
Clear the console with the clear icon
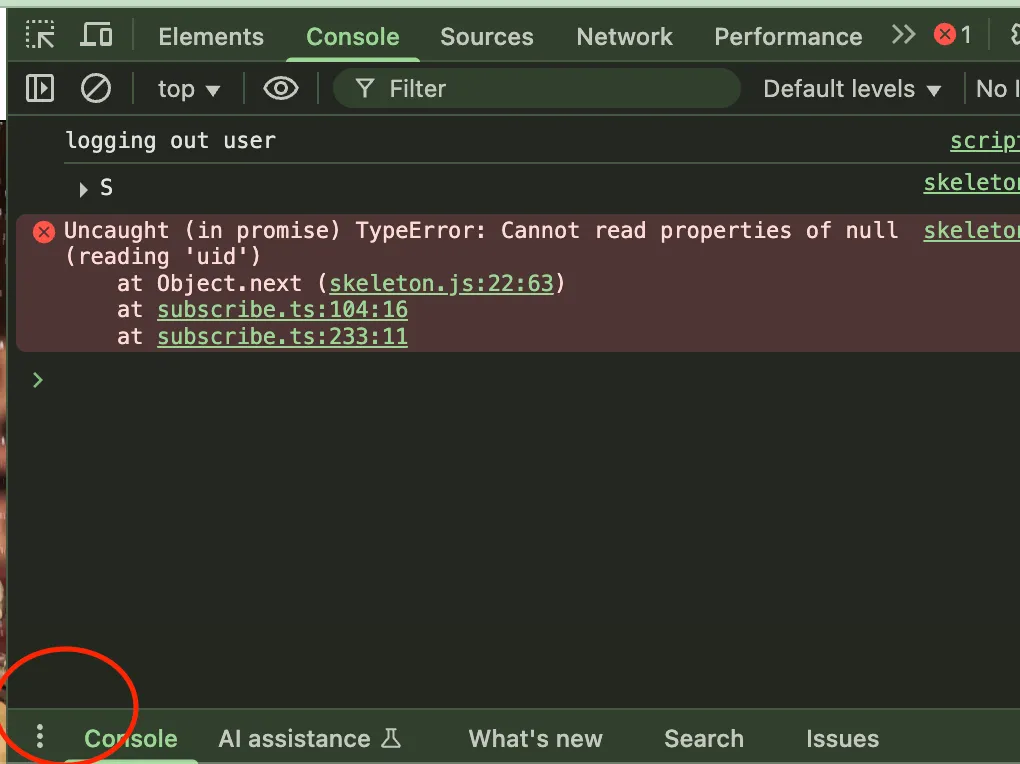pos(96,89)
